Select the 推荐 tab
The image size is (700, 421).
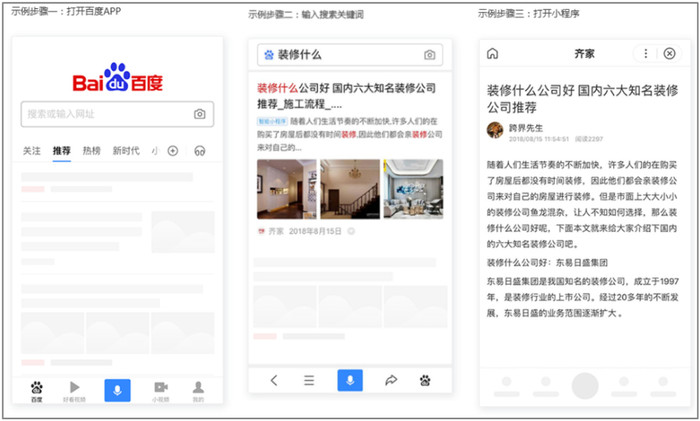(x=62, y=151)
